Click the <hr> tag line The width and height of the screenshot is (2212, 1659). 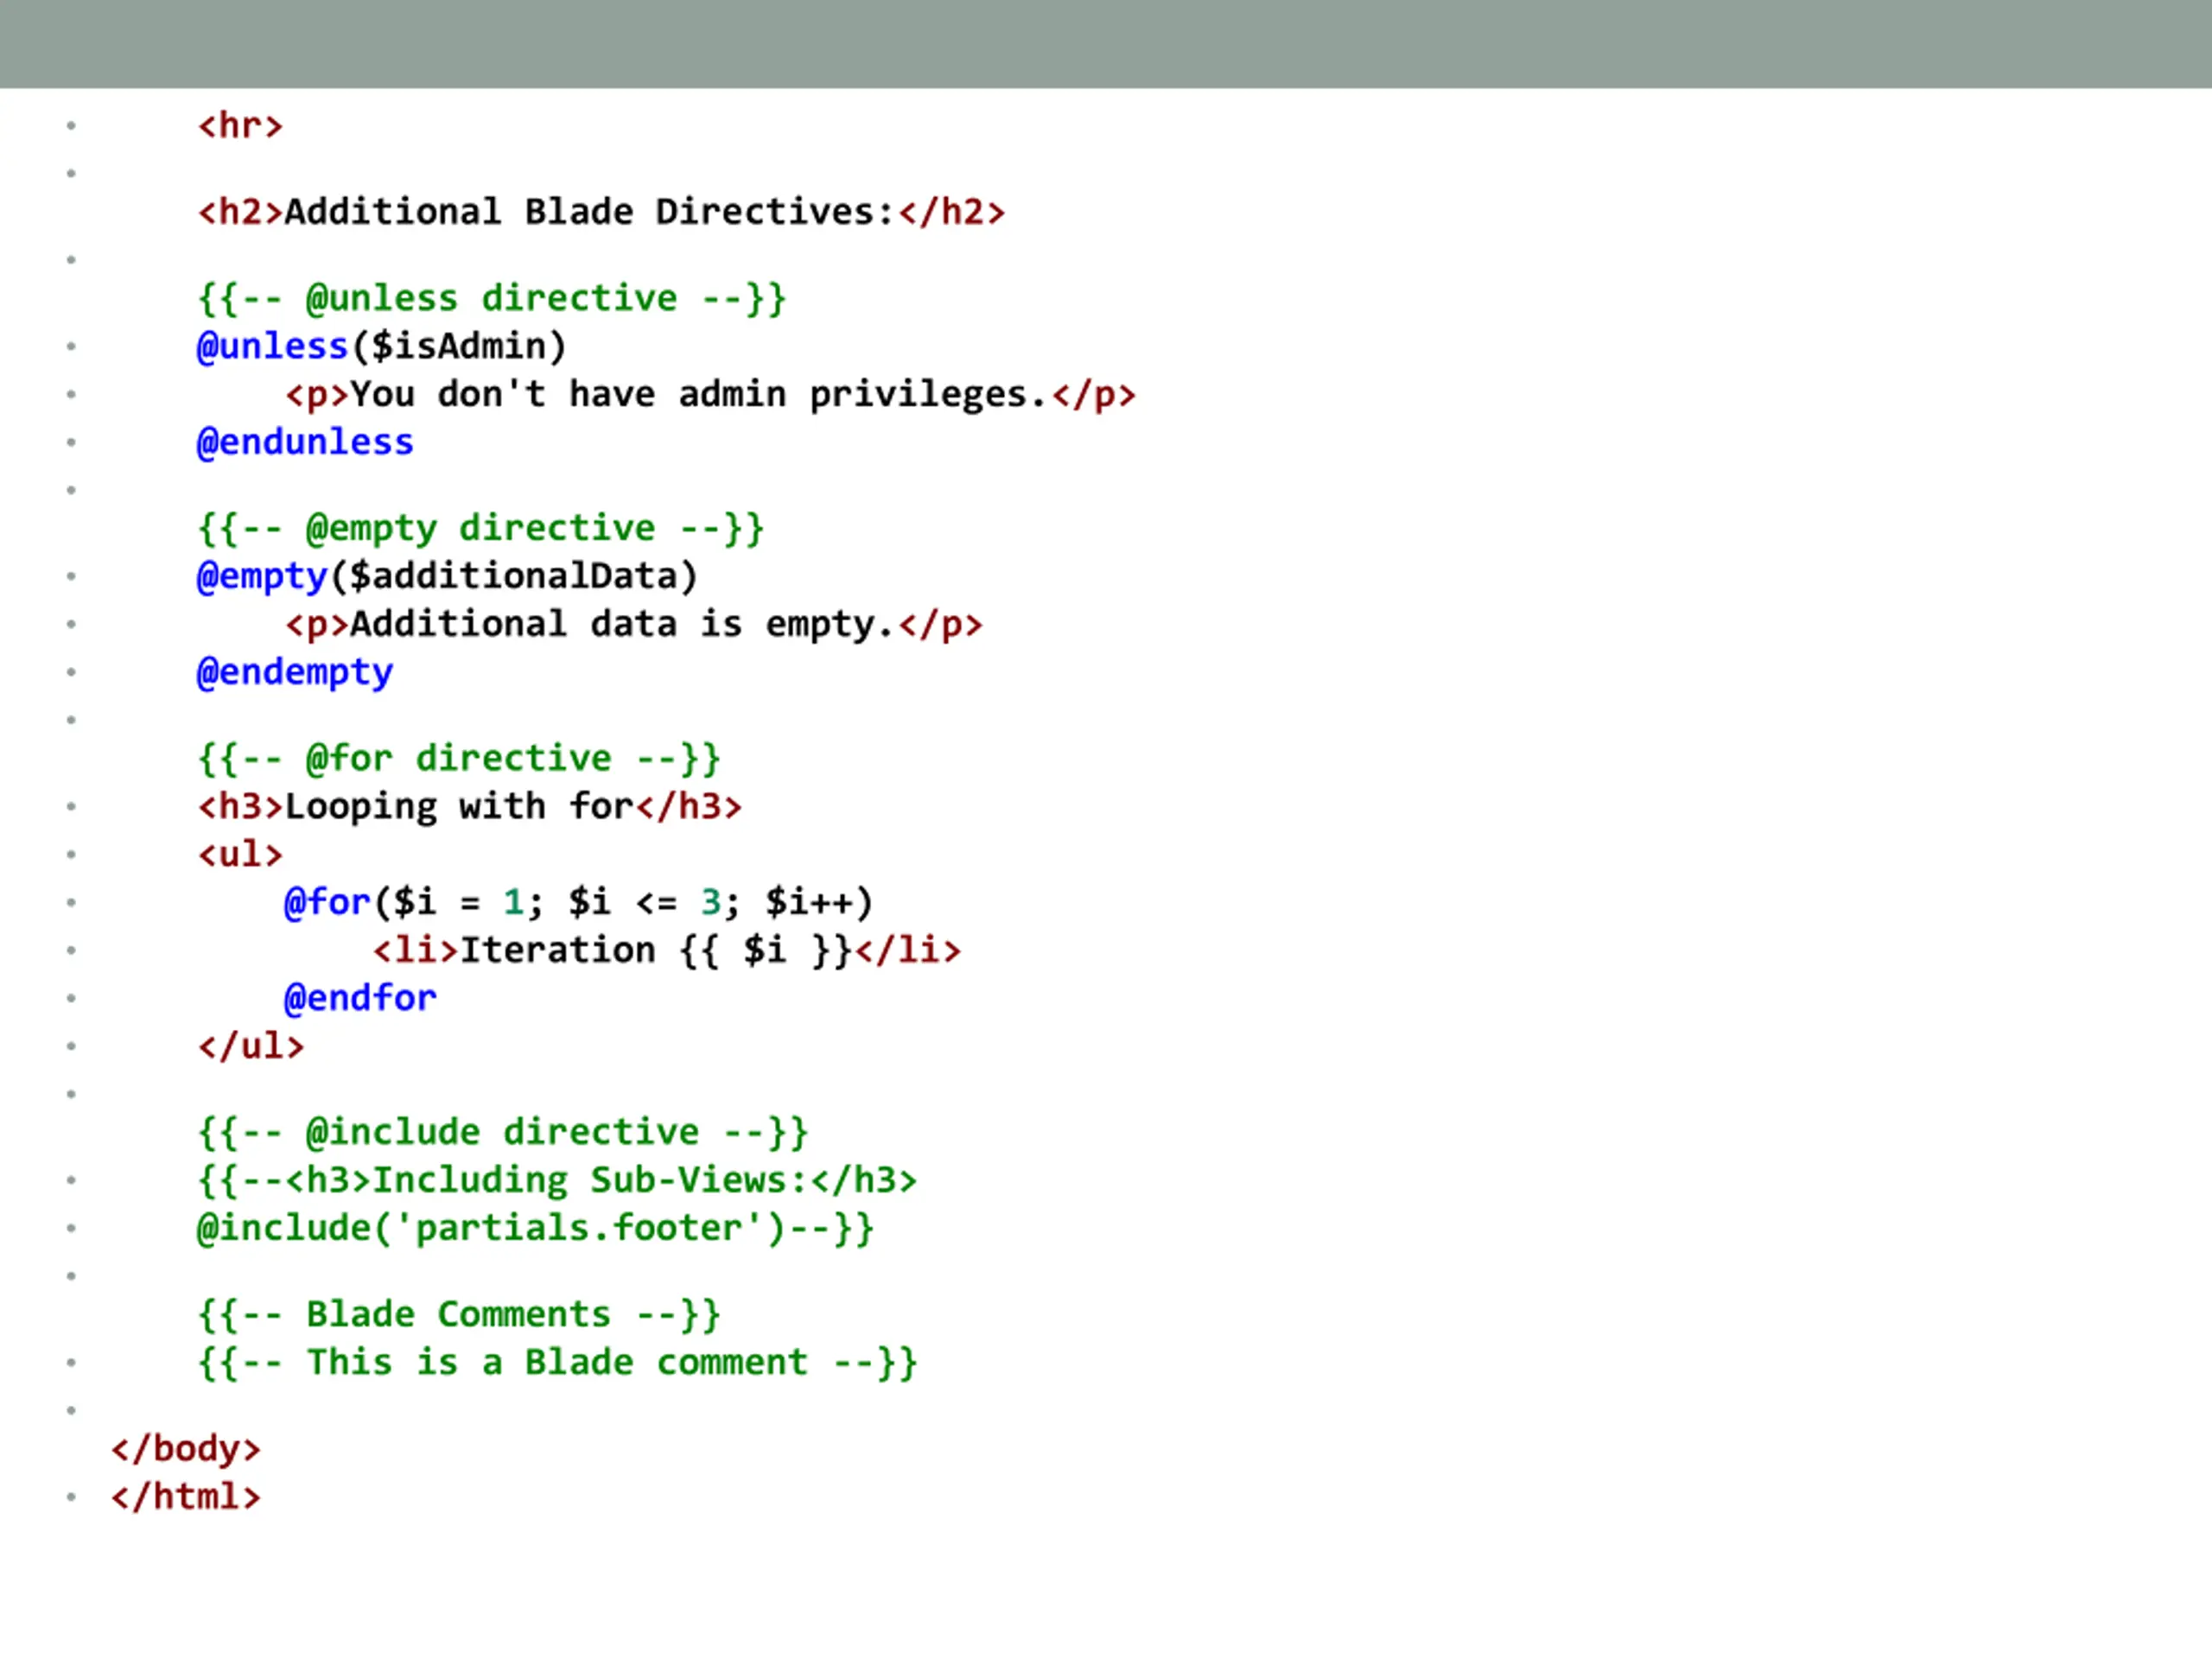click(240, 126)
